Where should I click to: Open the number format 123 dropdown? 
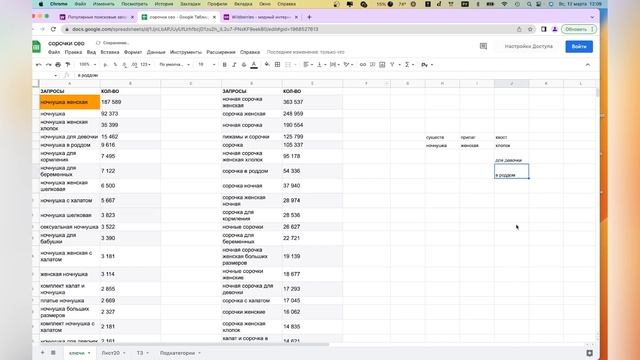tap(145, 64)
